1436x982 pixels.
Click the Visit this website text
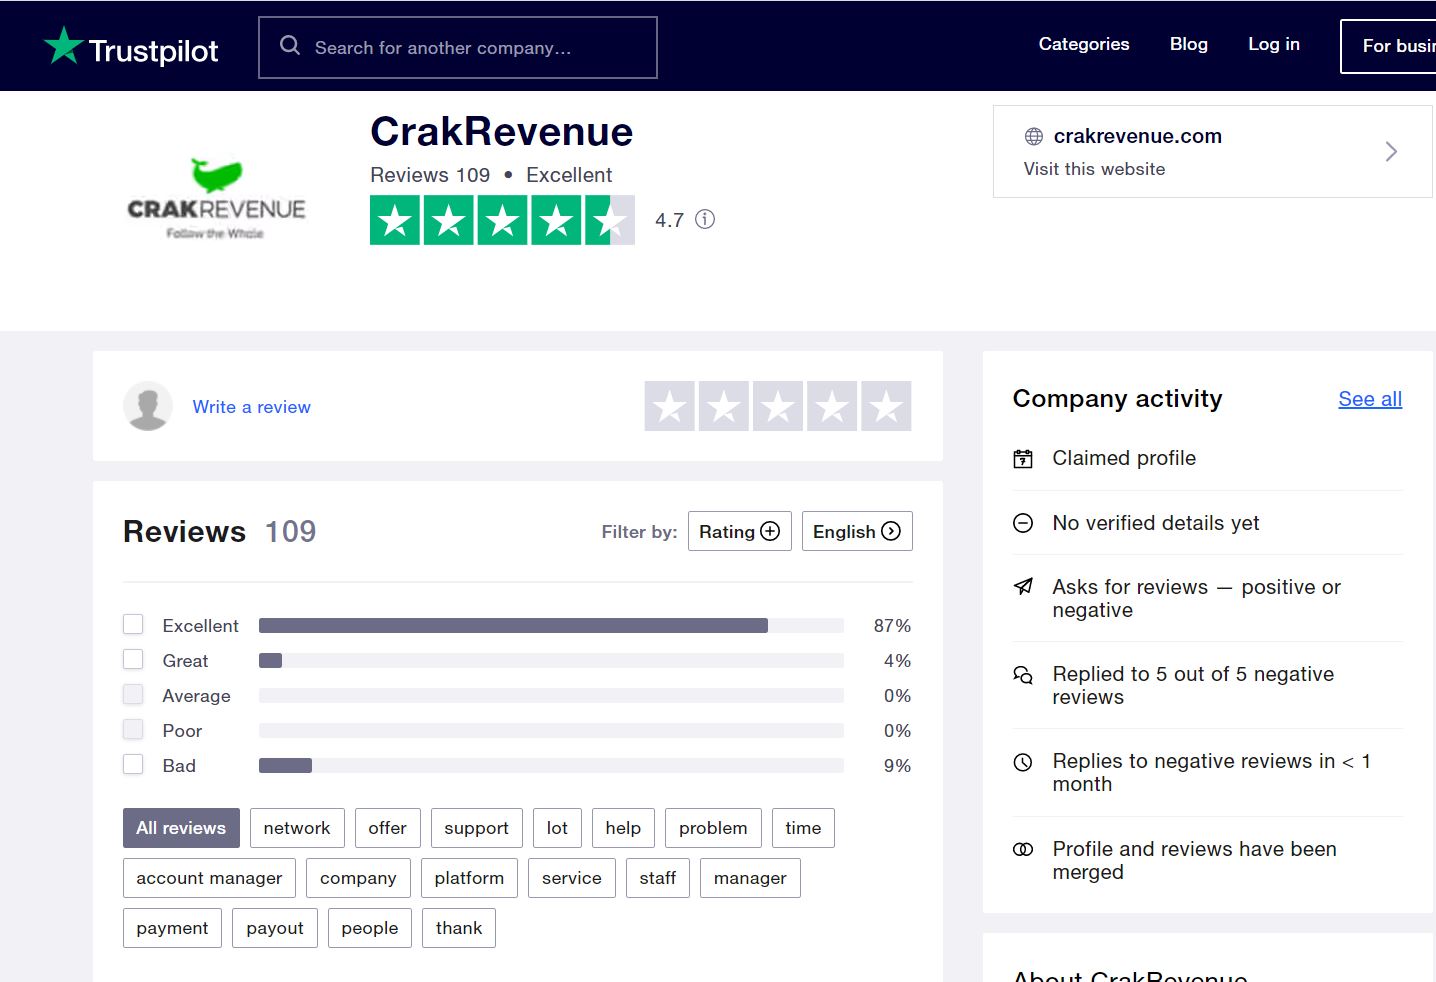pos(1094,169)
